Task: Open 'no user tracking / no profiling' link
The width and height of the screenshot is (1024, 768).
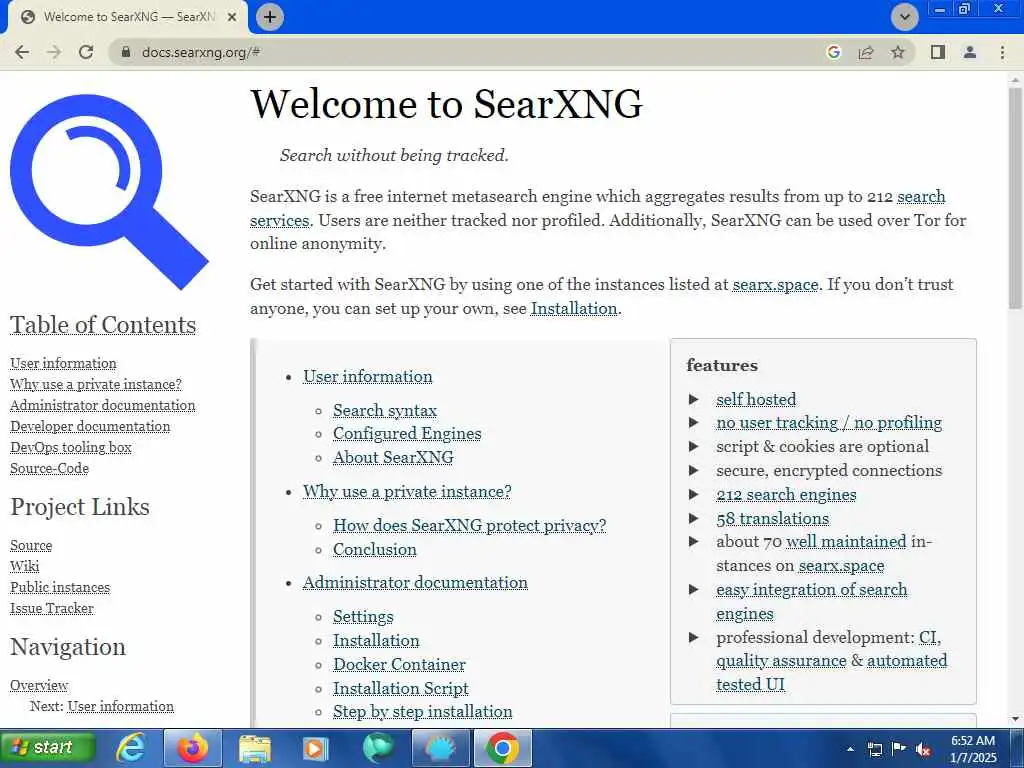Action: tap(829, 423)
